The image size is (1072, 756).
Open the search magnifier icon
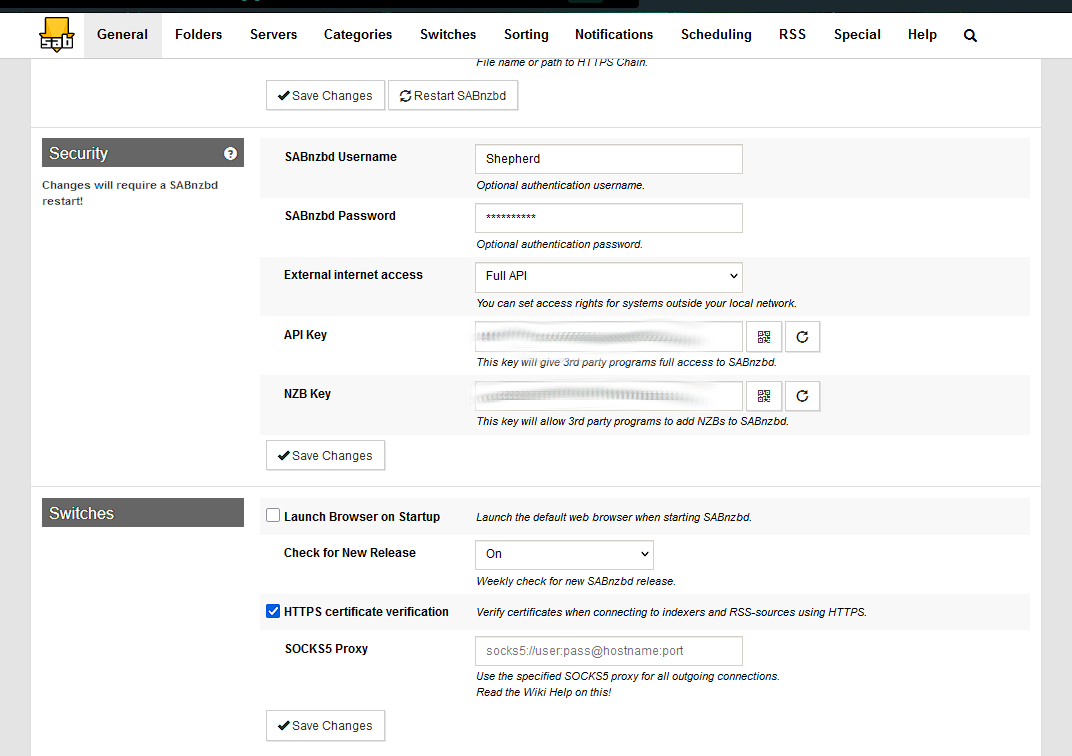(x=969, y=36)
